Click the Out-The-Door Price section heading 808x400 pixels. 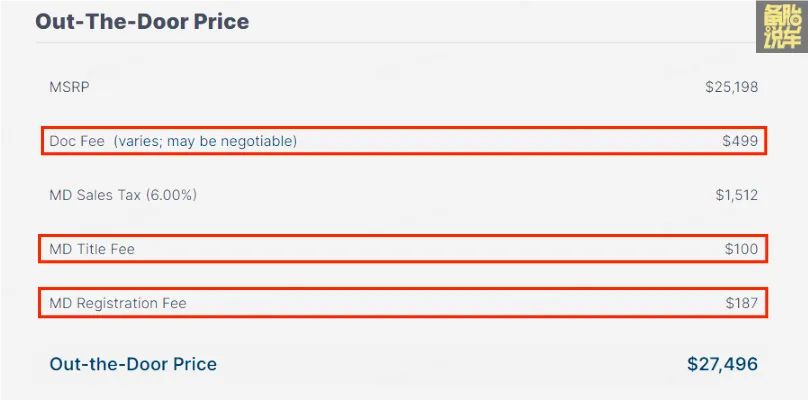pyautogui.click(x=142, y=20)
